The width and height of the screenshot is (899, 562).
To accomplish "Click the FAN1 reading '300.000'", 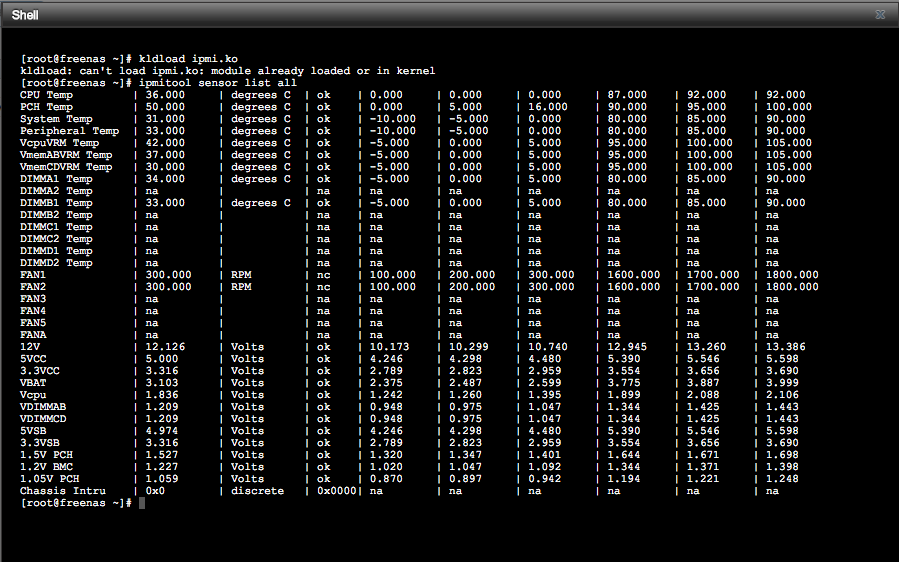I will 169,275.
